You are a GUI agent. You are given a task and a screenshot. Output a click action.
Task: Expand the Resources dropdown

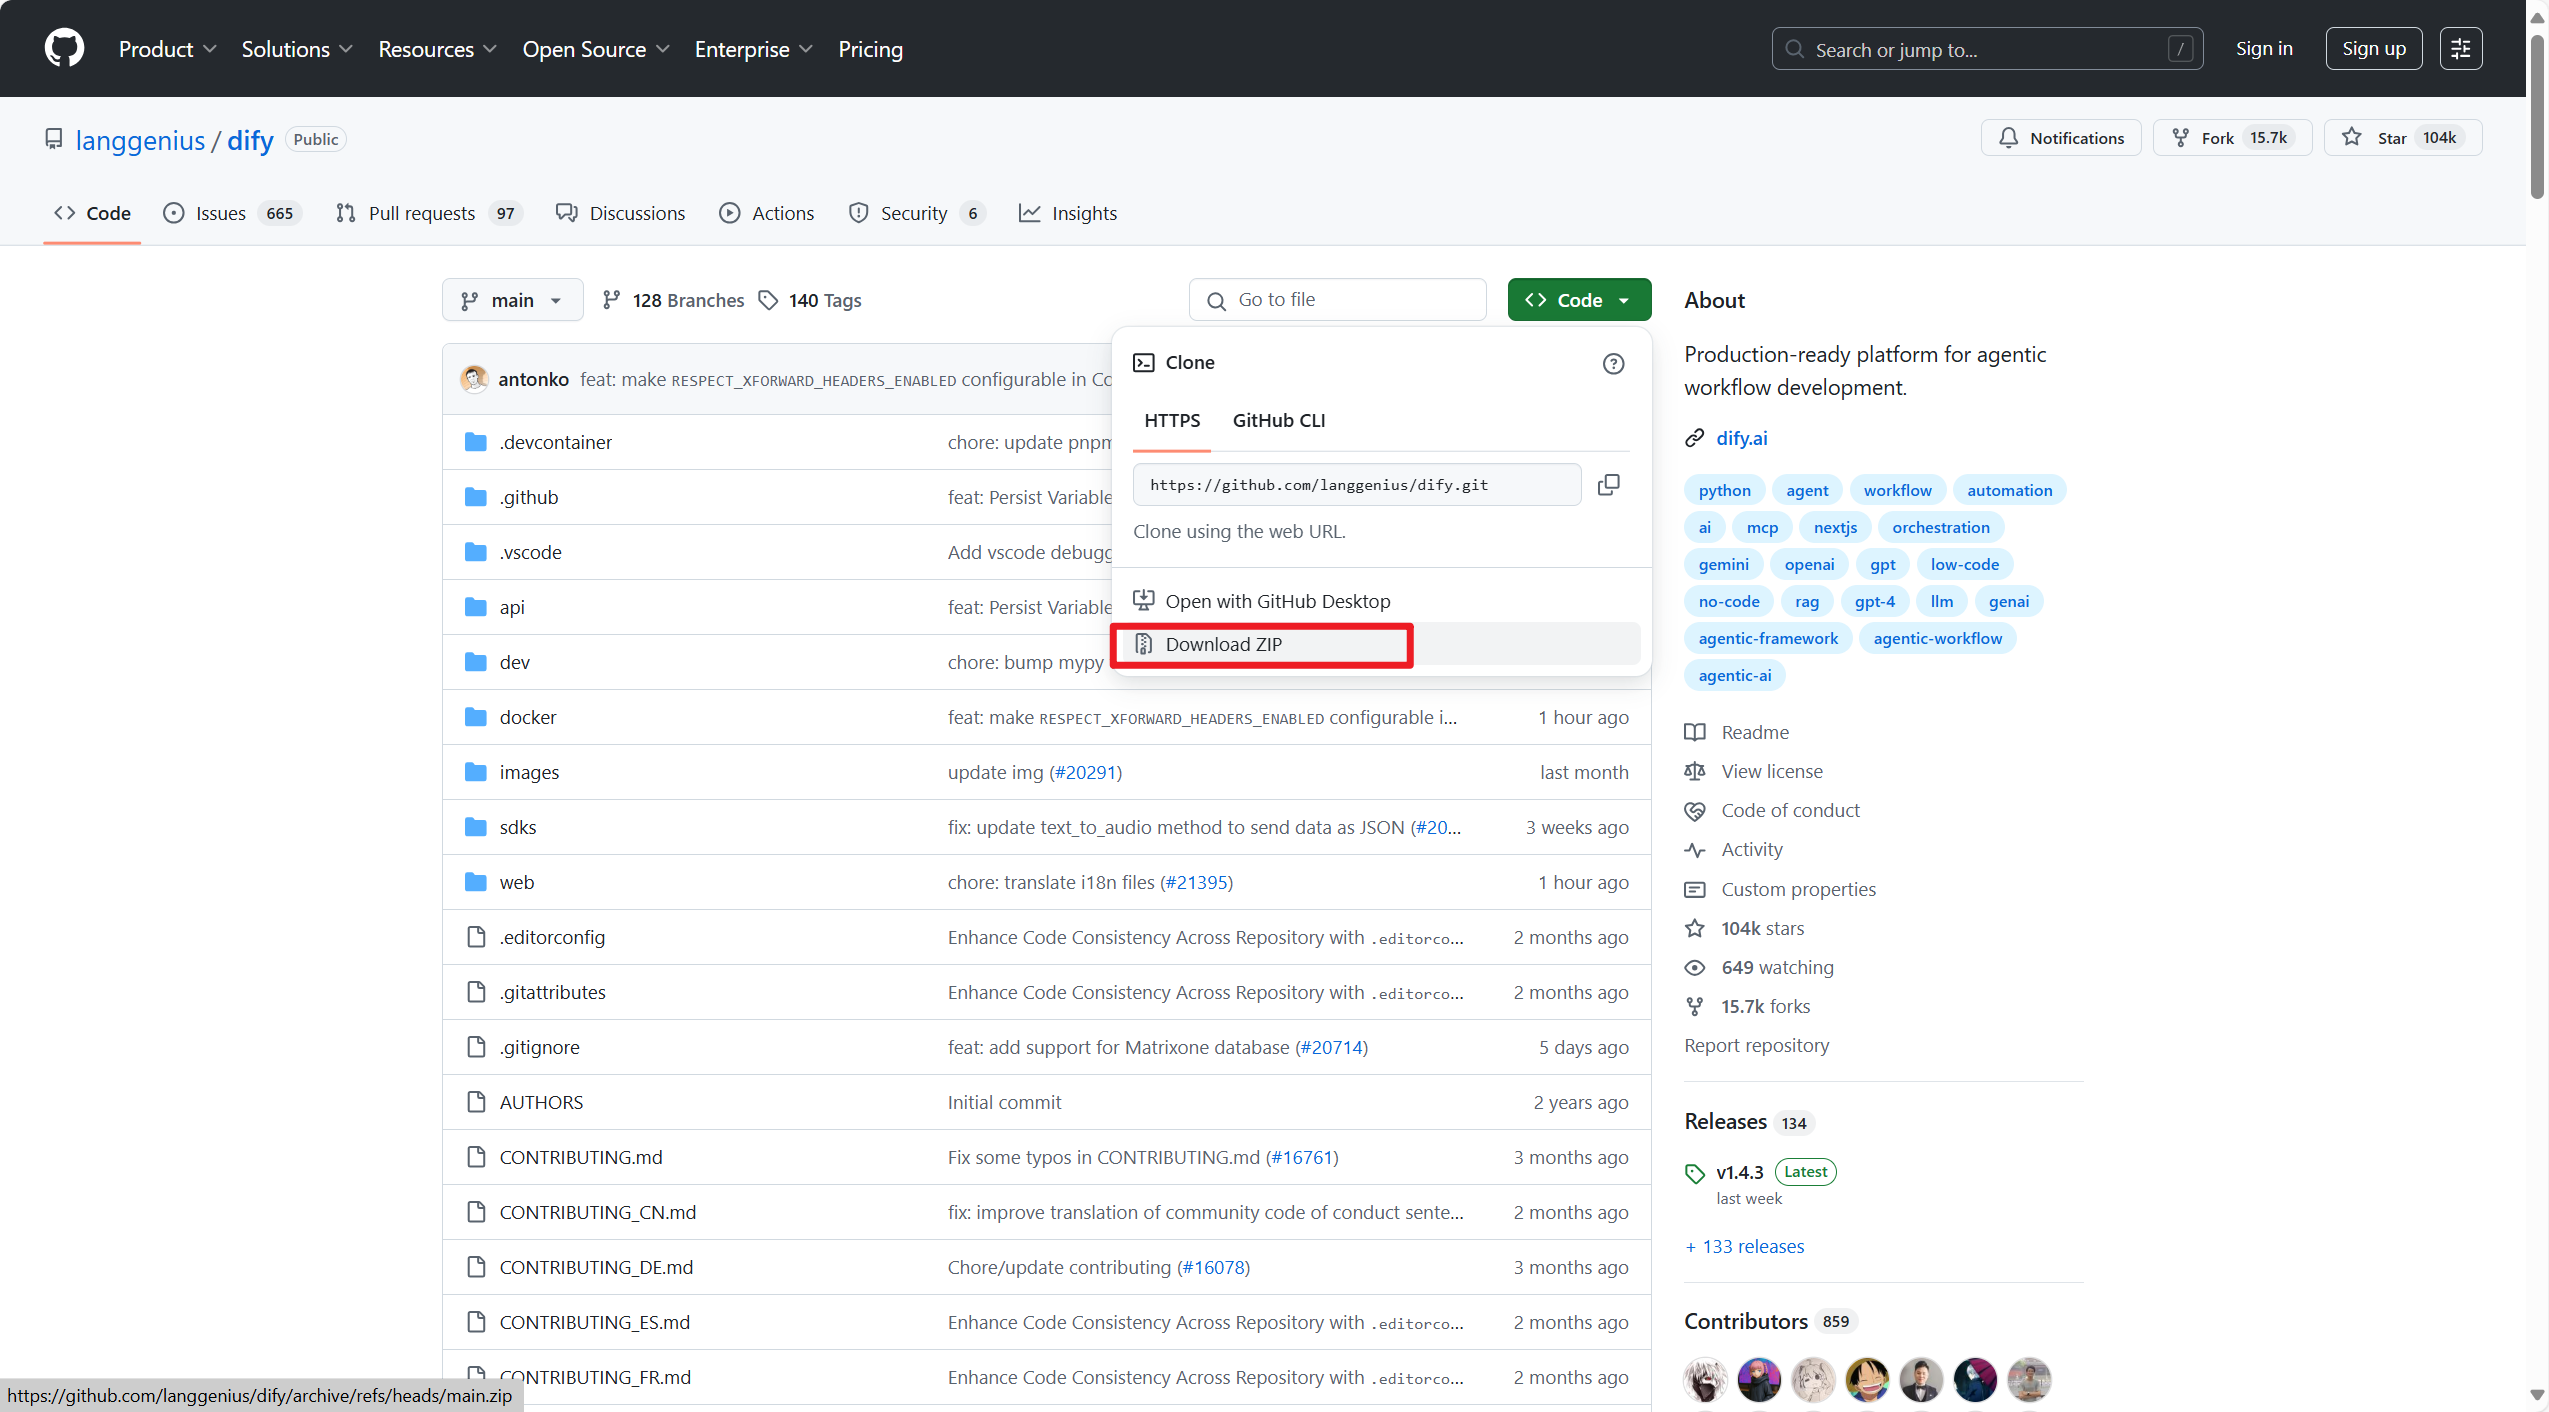[x=437, y=49]
